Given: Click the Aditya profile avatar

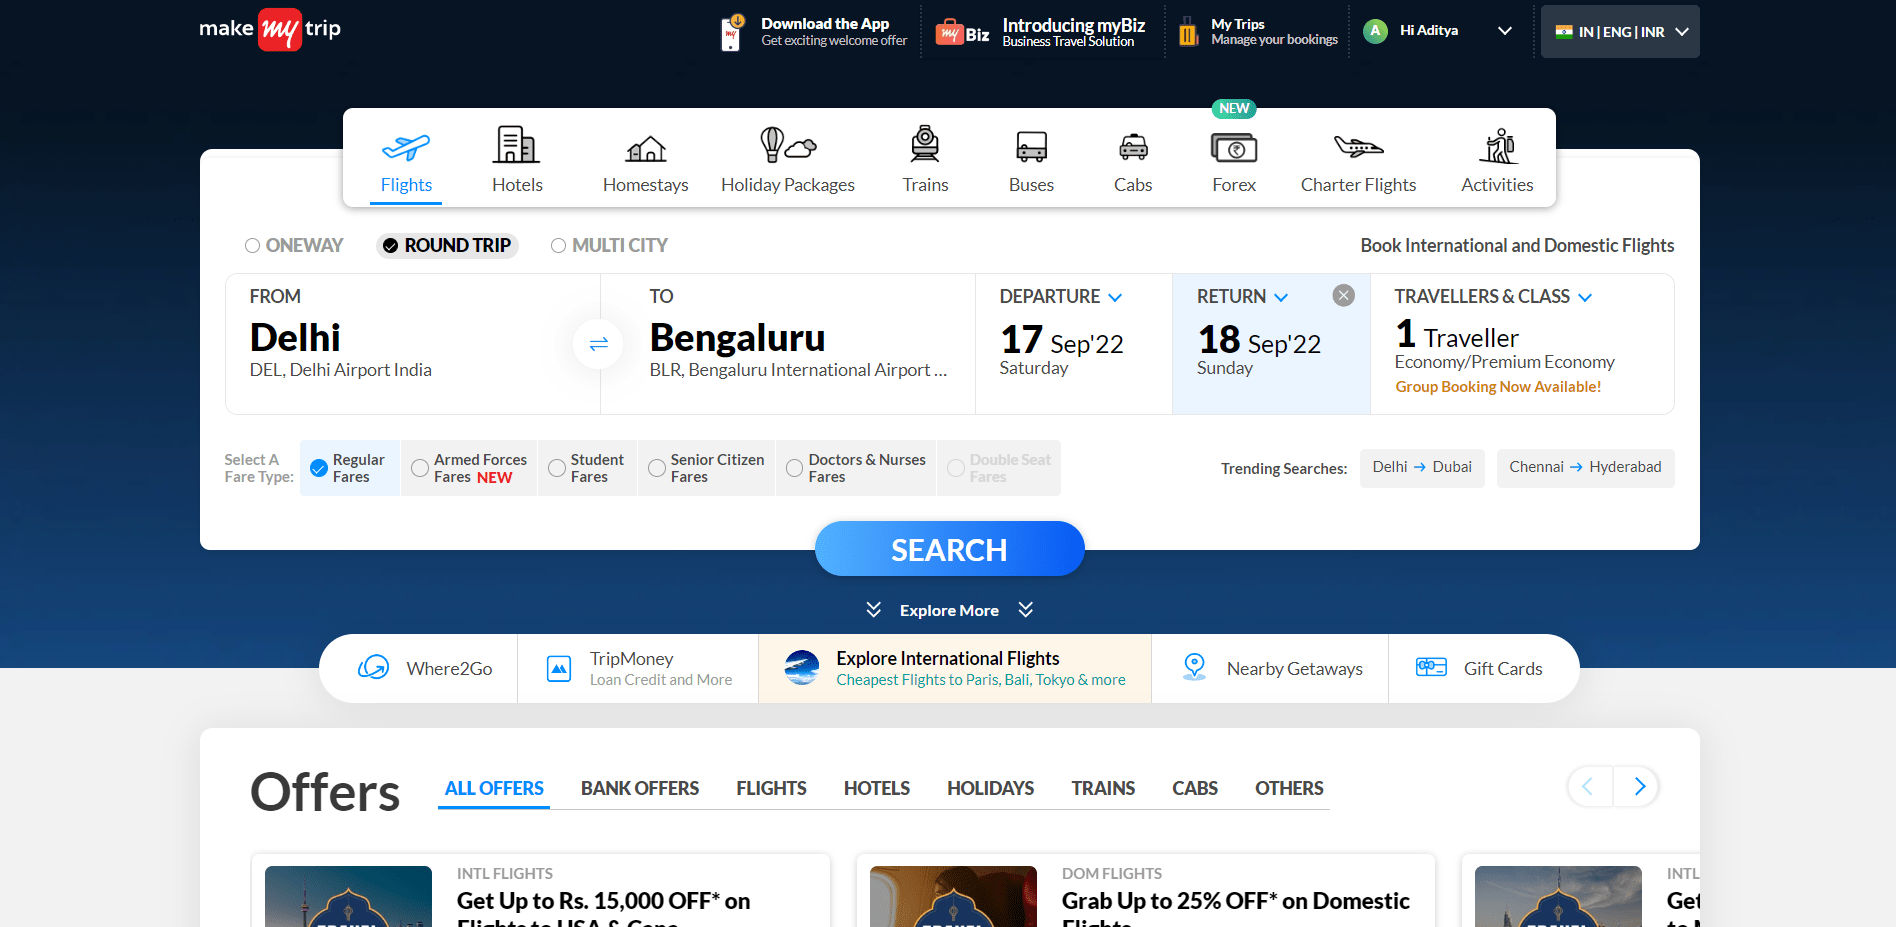Looking at the screenshot, I should [1376, 31].
